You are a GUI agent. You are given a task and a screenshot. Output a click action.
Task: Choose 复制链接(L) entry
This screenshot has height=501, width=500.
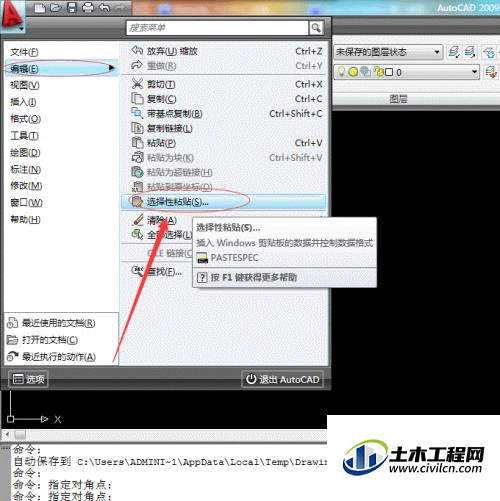pyautogui.click(x=223, y=128)
